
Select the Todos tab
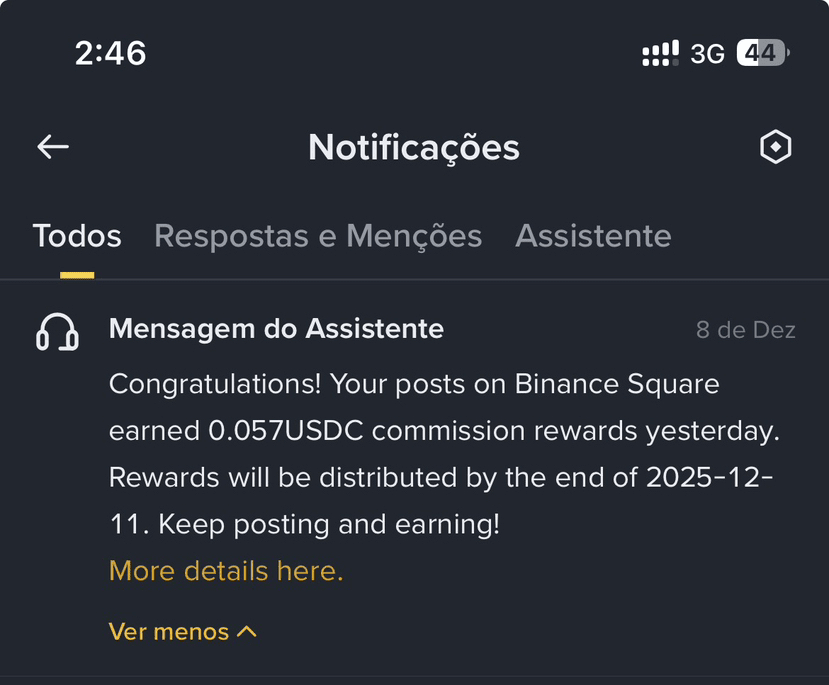[77, 236]
